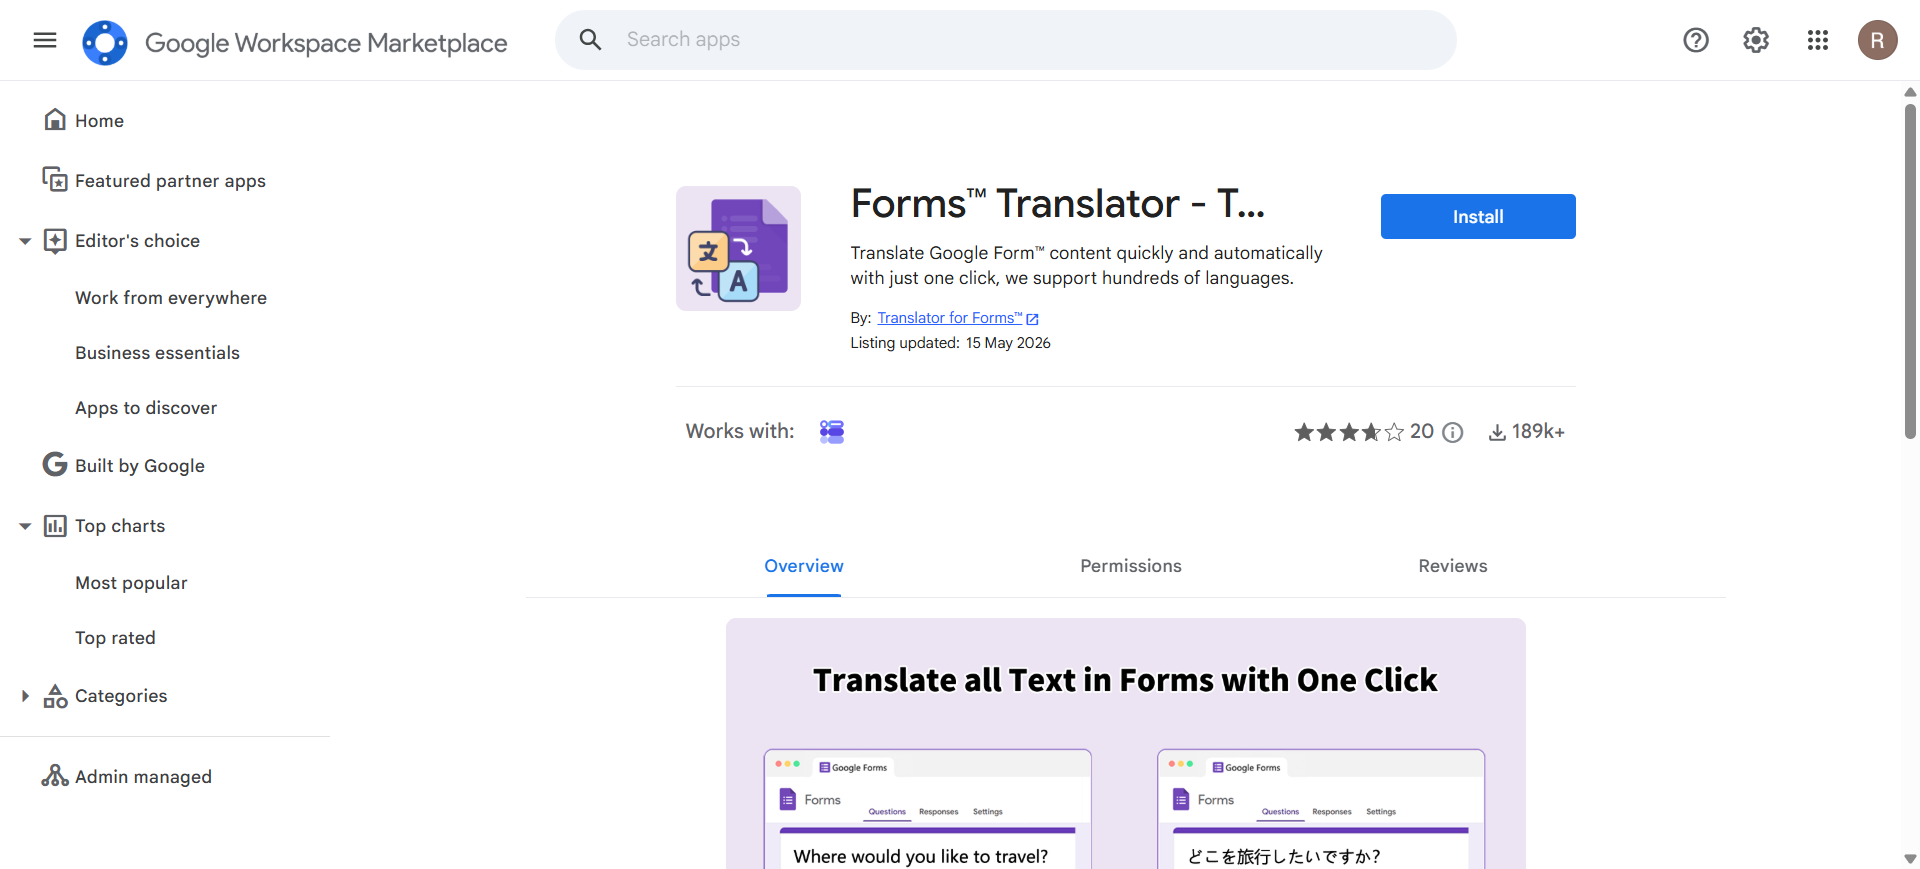Open Built by Google
Screen dimensions: 1920x869
140,466
